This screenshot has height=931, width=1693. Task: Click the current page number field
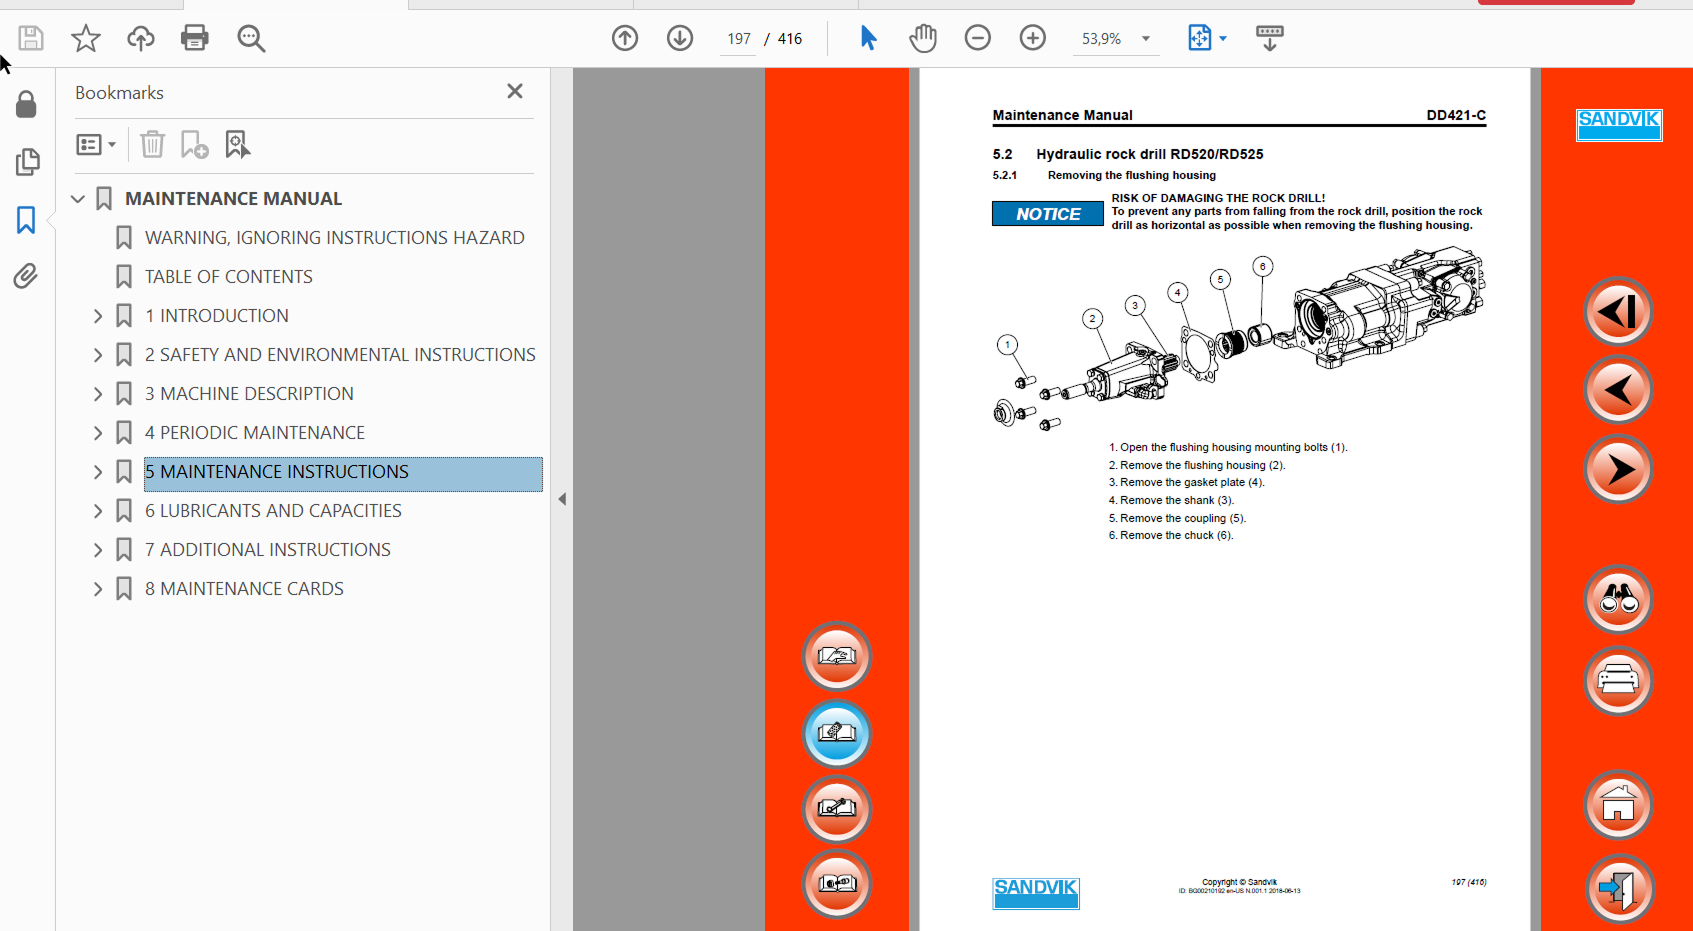[x=739, y=39]
